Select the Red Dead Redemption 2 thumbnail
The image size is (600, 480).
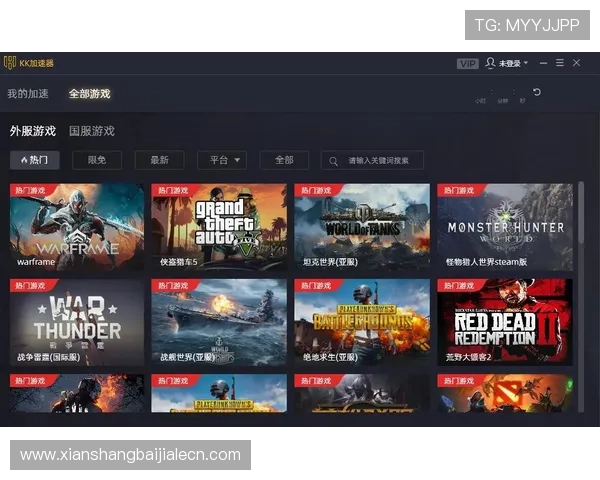[504, 321]
